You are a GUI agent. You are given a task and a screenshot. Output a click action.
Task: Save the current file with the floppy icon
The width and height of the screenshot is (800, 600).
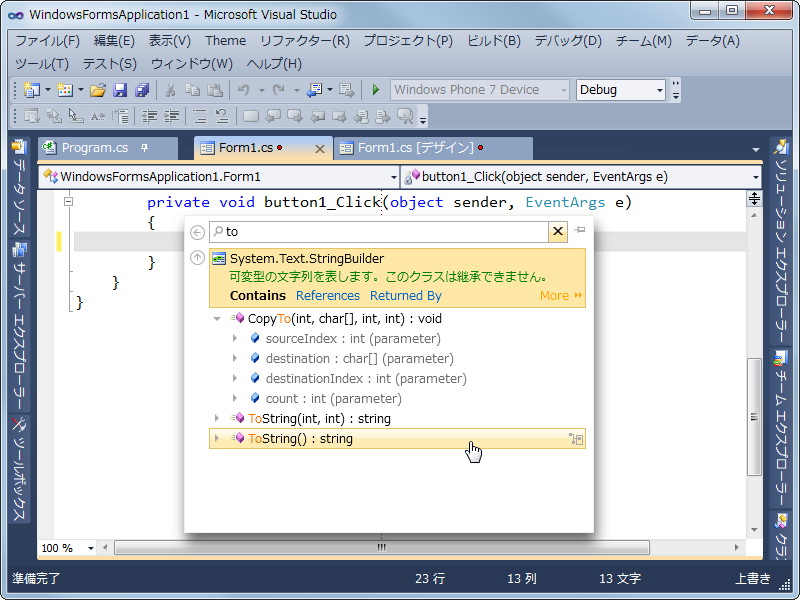point(120,90)
